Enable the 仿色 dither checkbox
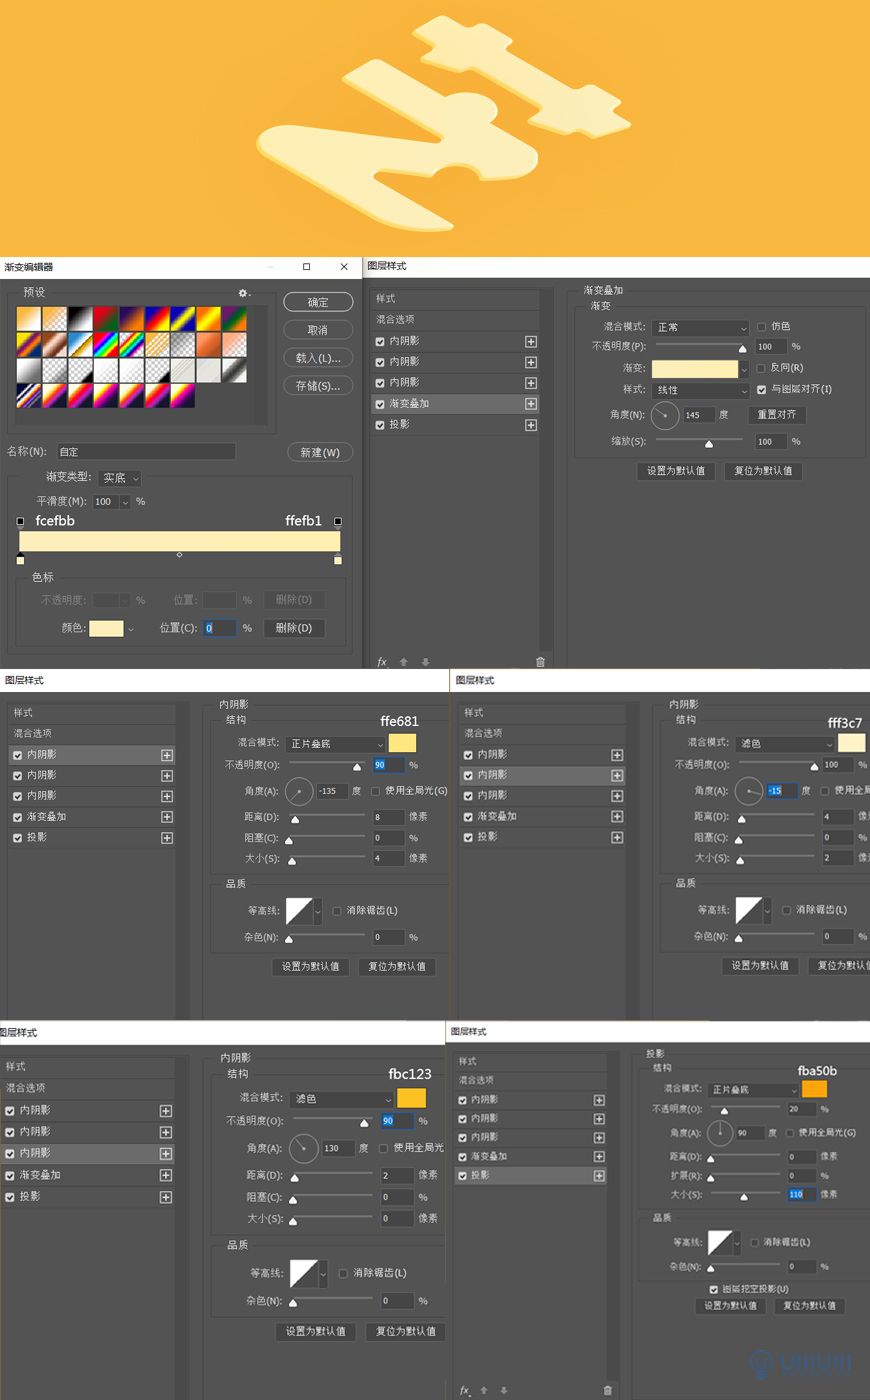Viewport: 870px width, 1400px height. tap(762, 327)
